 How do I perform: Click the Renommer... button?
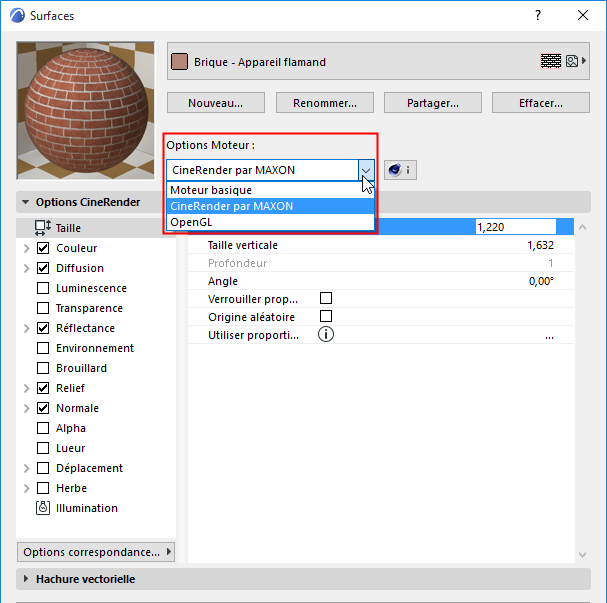(325, 103)
